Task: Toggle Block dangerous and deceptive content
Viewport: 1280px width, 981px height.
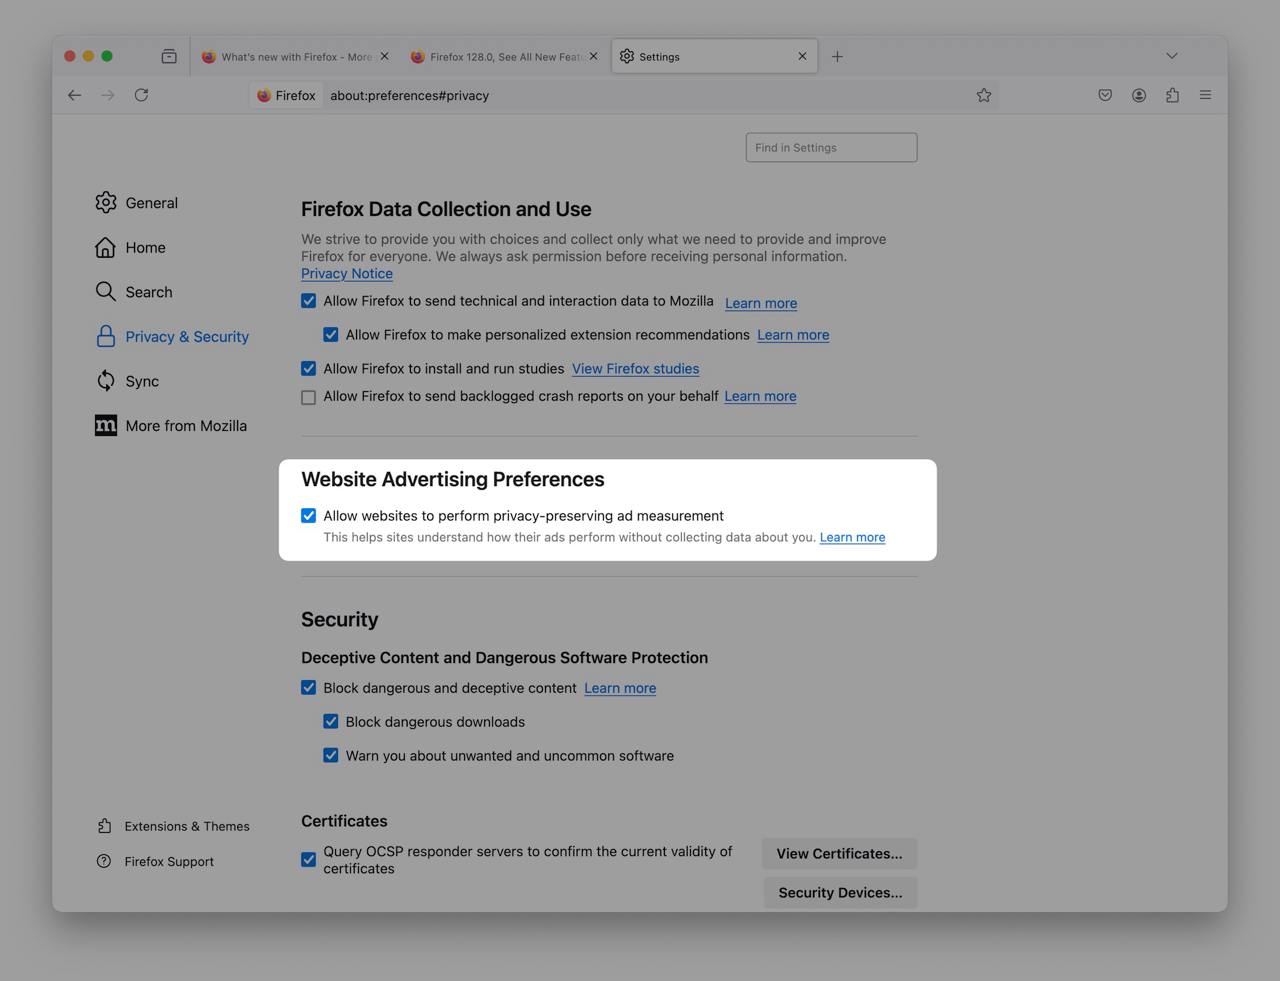Action: pos(309,688)
